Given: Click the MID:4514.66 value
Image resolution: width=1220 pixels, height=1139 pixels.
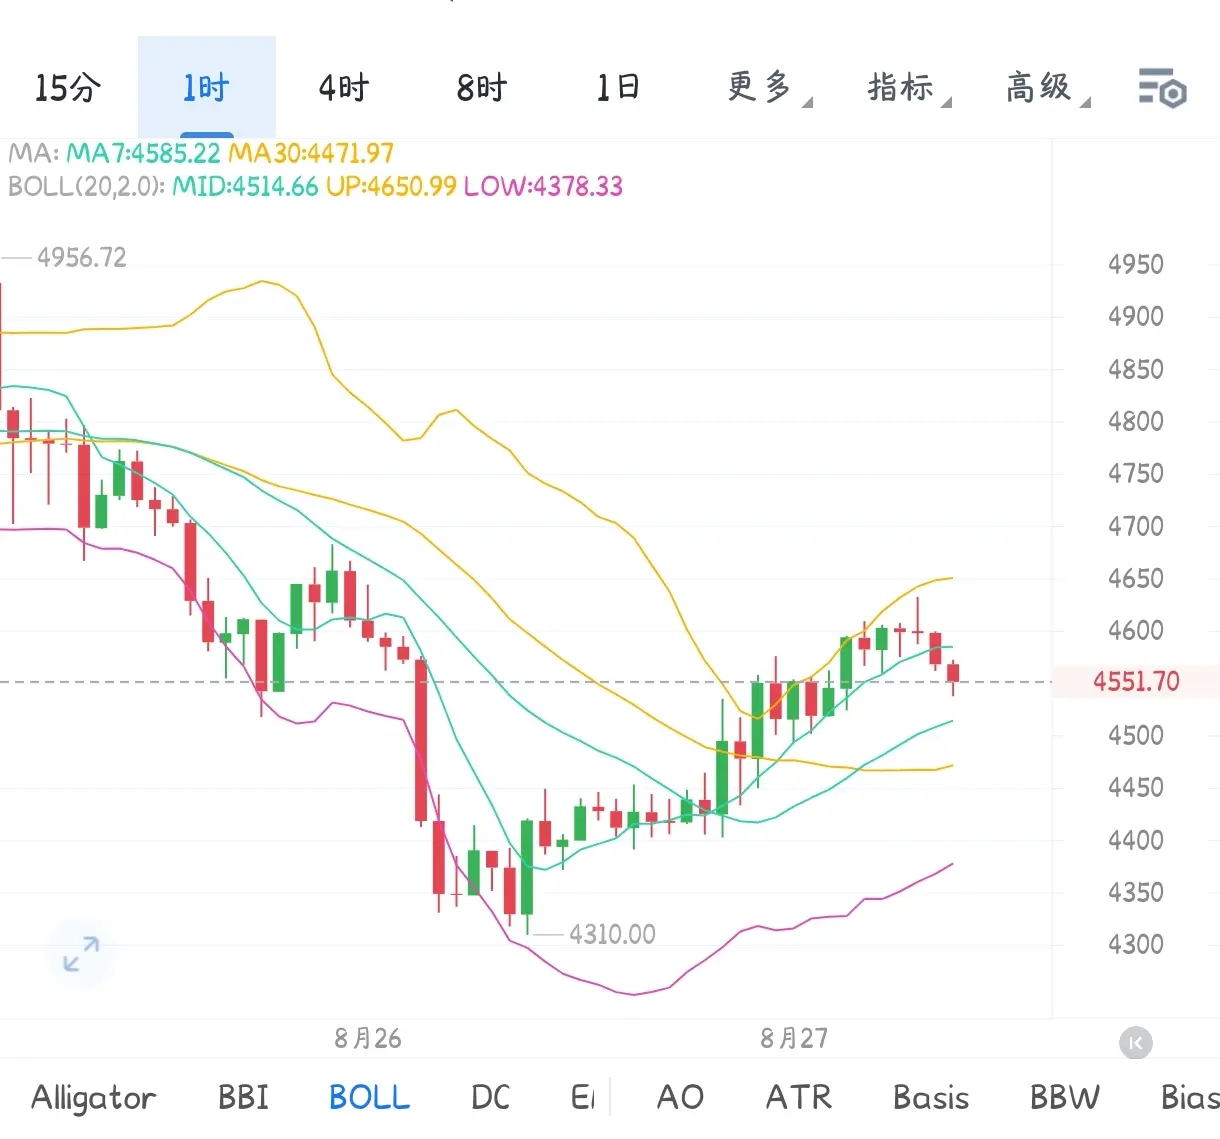Looking at the screenshot, I should click(245, 187).
